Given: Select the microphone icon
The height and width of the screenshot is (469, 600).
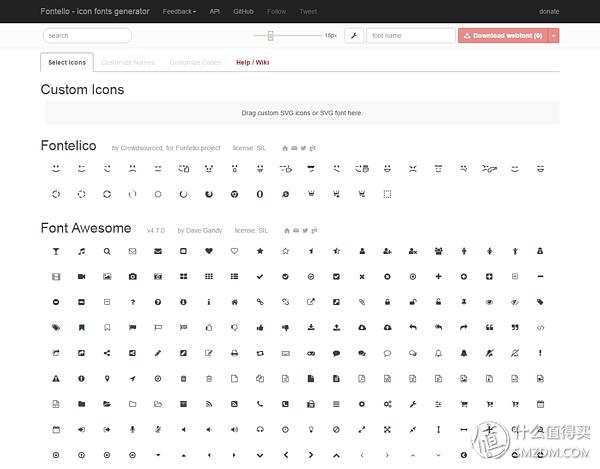Looking at the screenshot, I should coord(132,430).
